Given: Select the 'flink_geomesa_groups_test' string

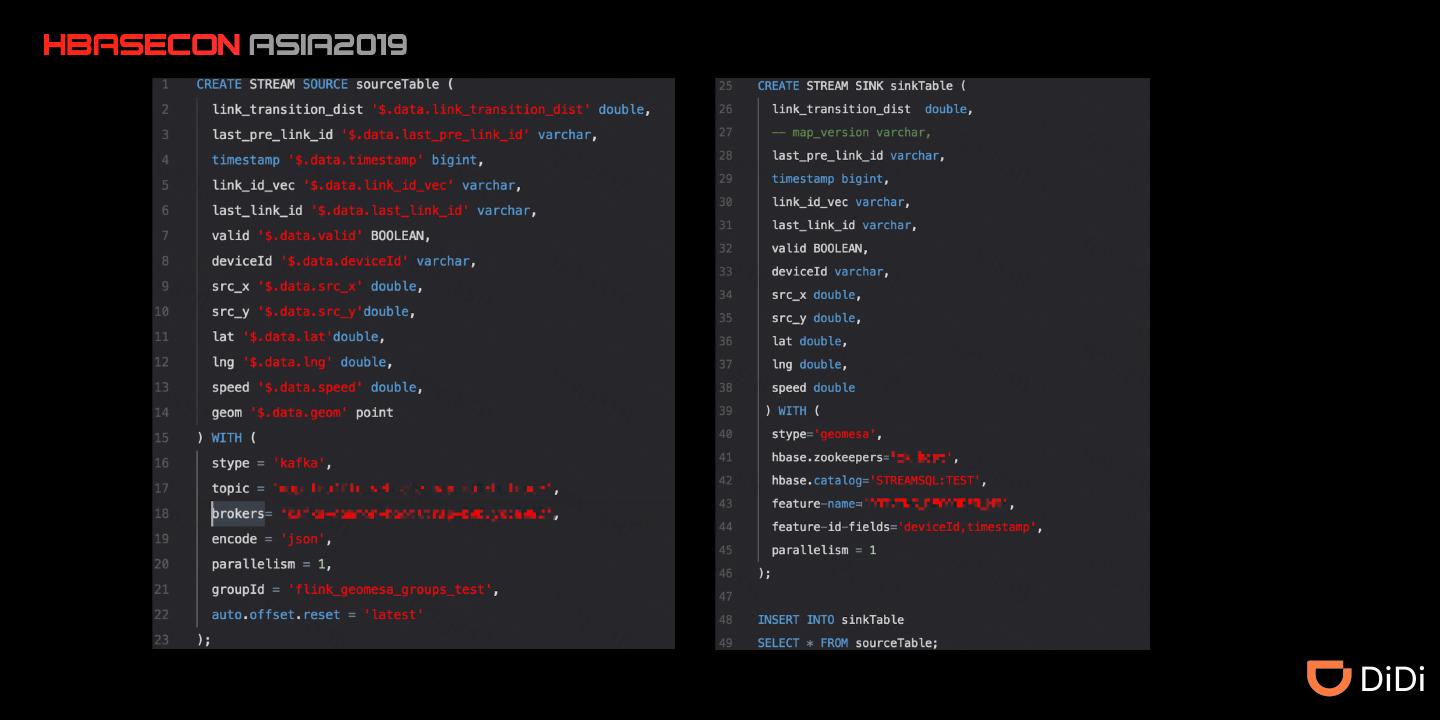Looking at the screenshot, I should tap(390, 589).
